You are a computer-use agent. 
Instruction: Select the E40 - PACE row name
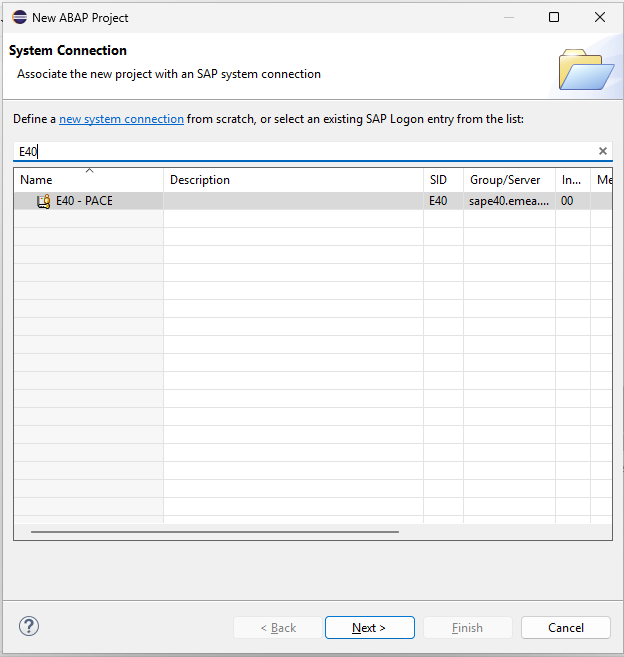pyautogui.click(x=84, y=201)
